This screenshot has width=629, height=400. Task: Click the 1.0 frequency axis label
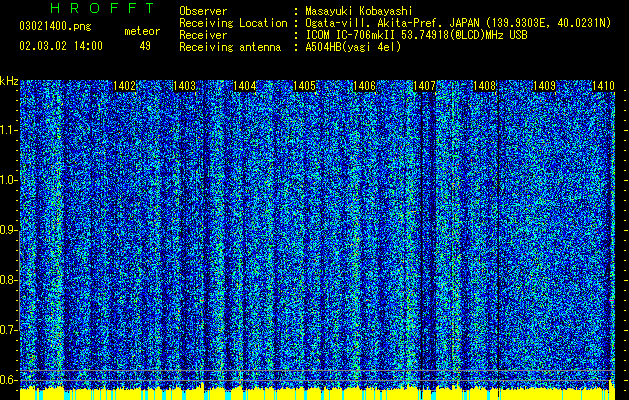[x=8, y=180]
